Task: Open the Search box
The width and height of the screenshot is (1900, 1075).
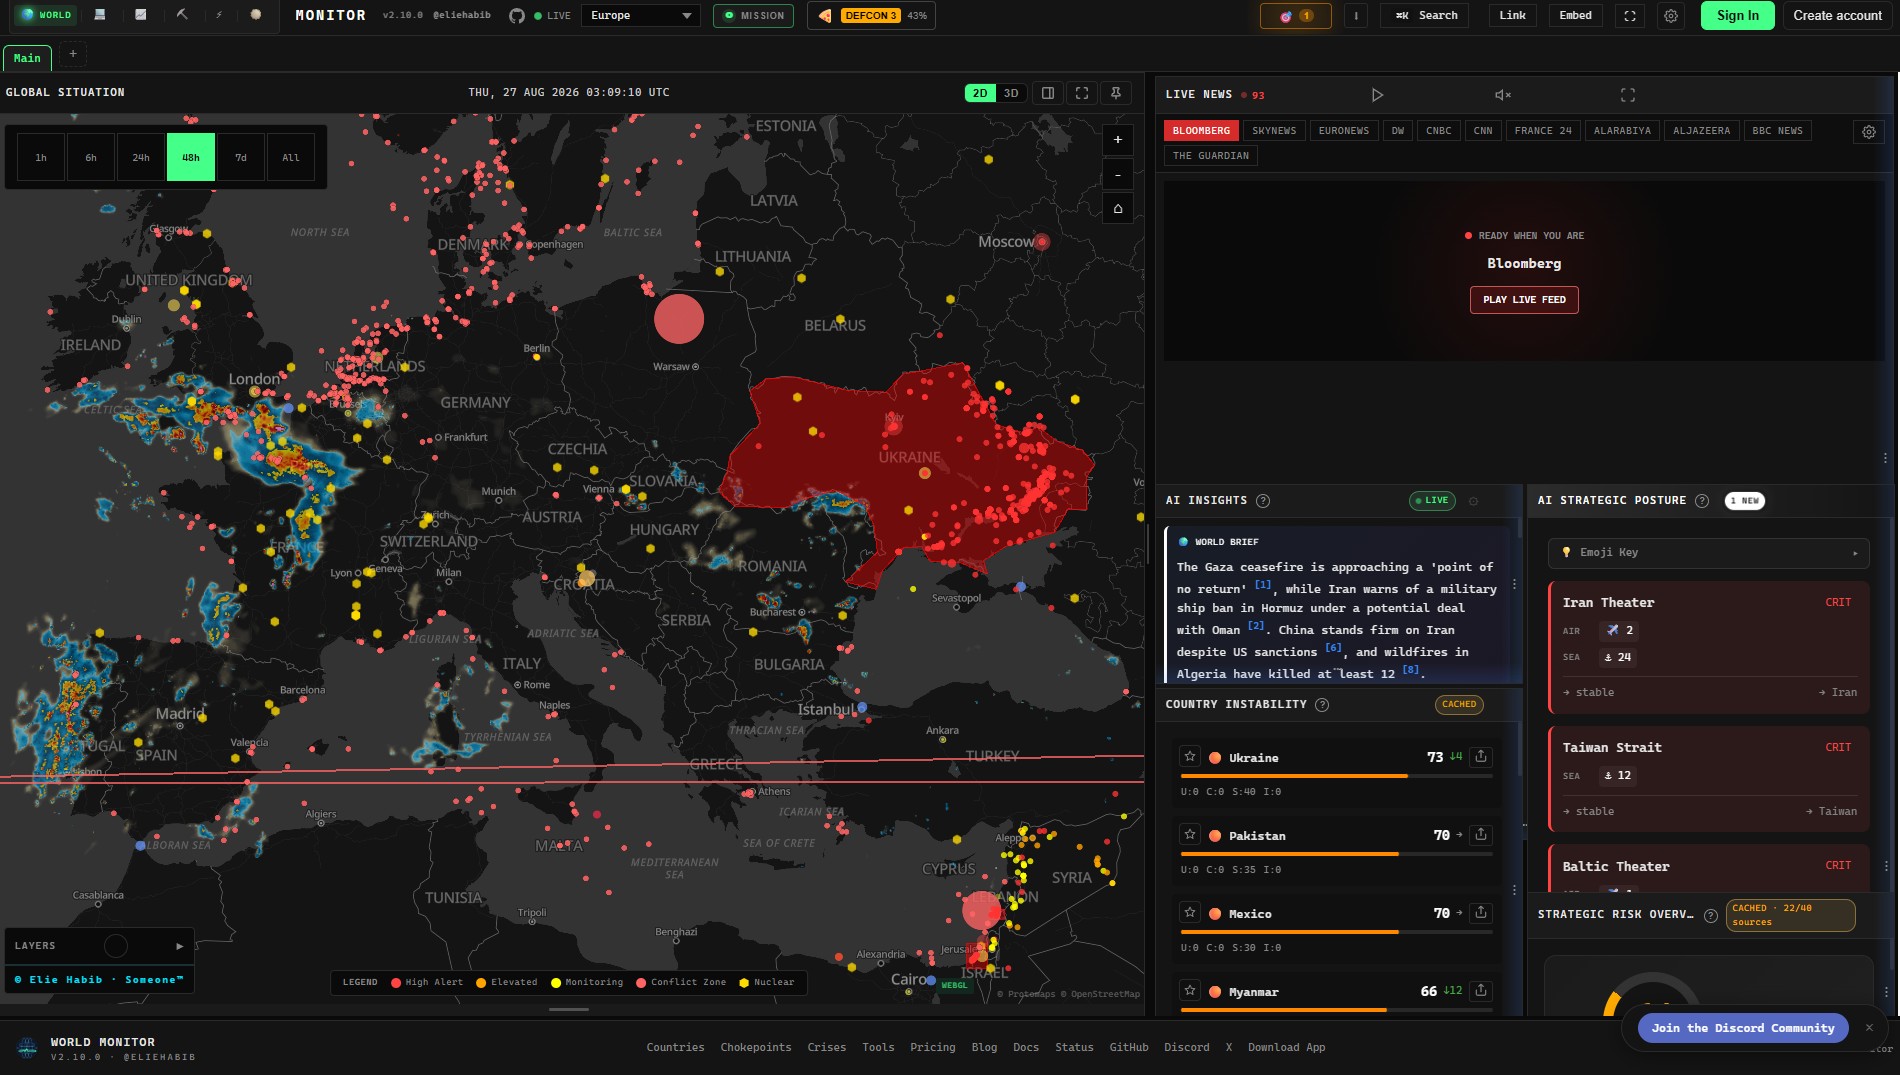Action: coord(1425,16)
